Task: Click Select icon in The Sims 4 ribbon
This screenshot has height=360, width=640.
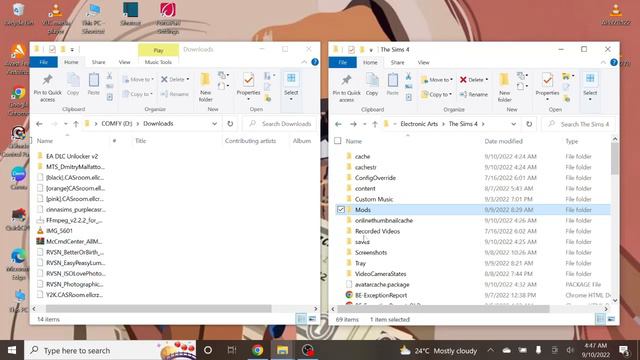Action: (590, 86)
